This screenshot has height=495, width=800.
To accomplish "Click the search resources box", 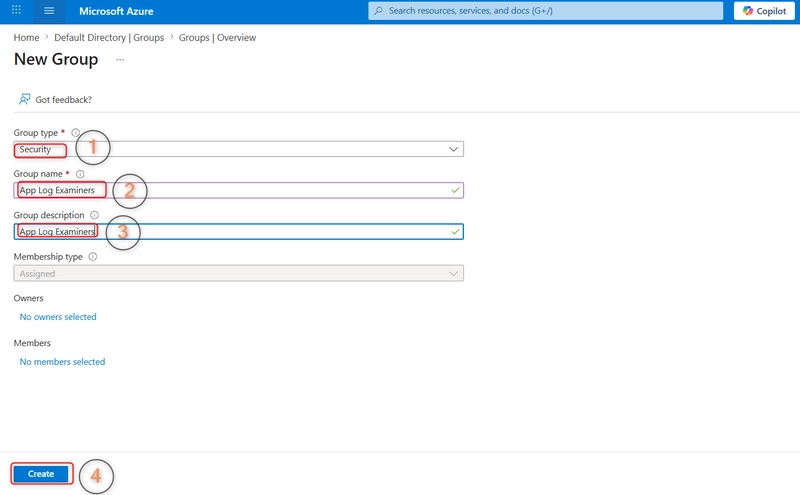I will click(545, 11).
